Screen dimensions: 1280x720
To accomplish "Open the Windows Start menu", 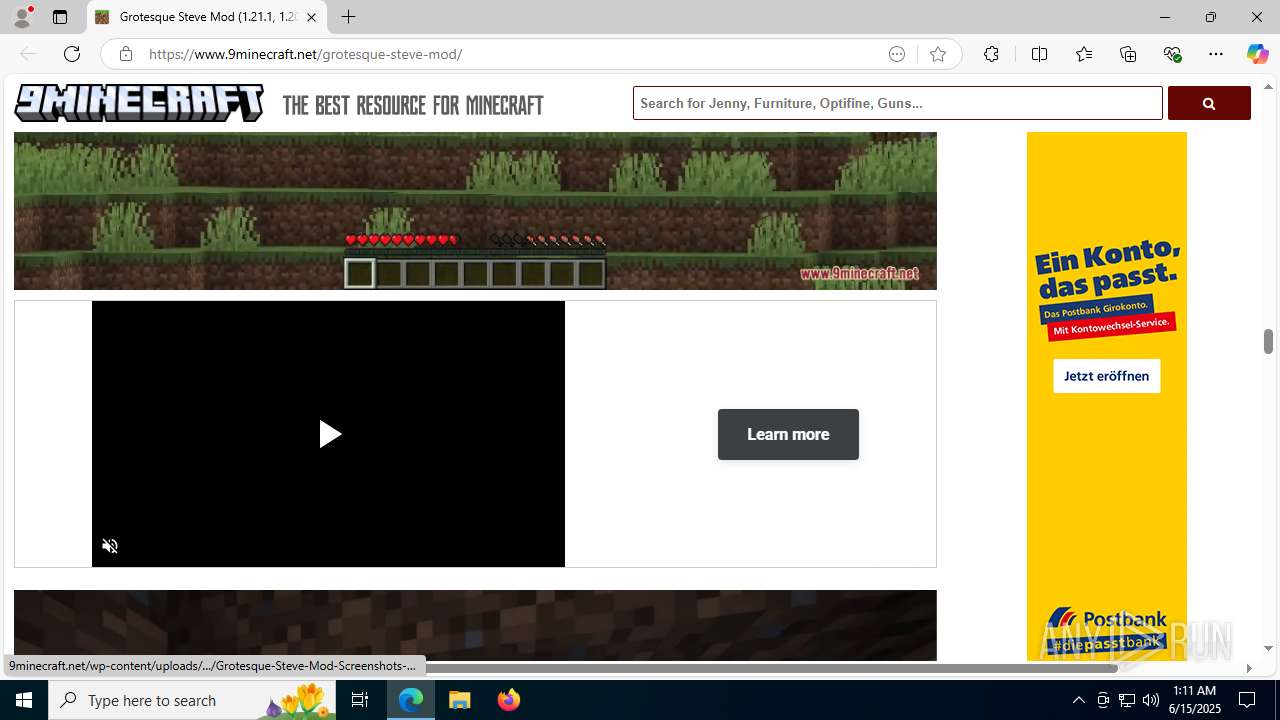I will 24,700.
